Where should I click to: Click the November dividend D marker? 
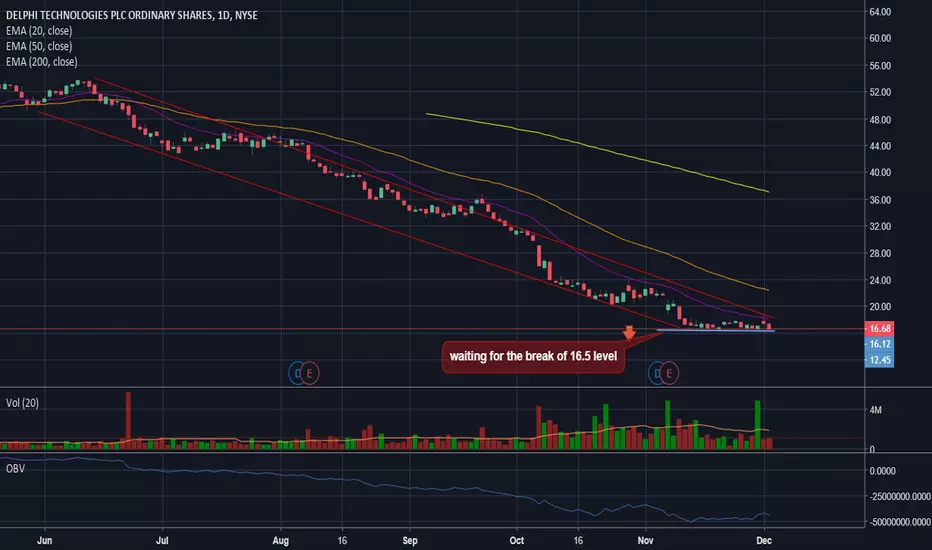pyautogui.click(x=656, y=373)
